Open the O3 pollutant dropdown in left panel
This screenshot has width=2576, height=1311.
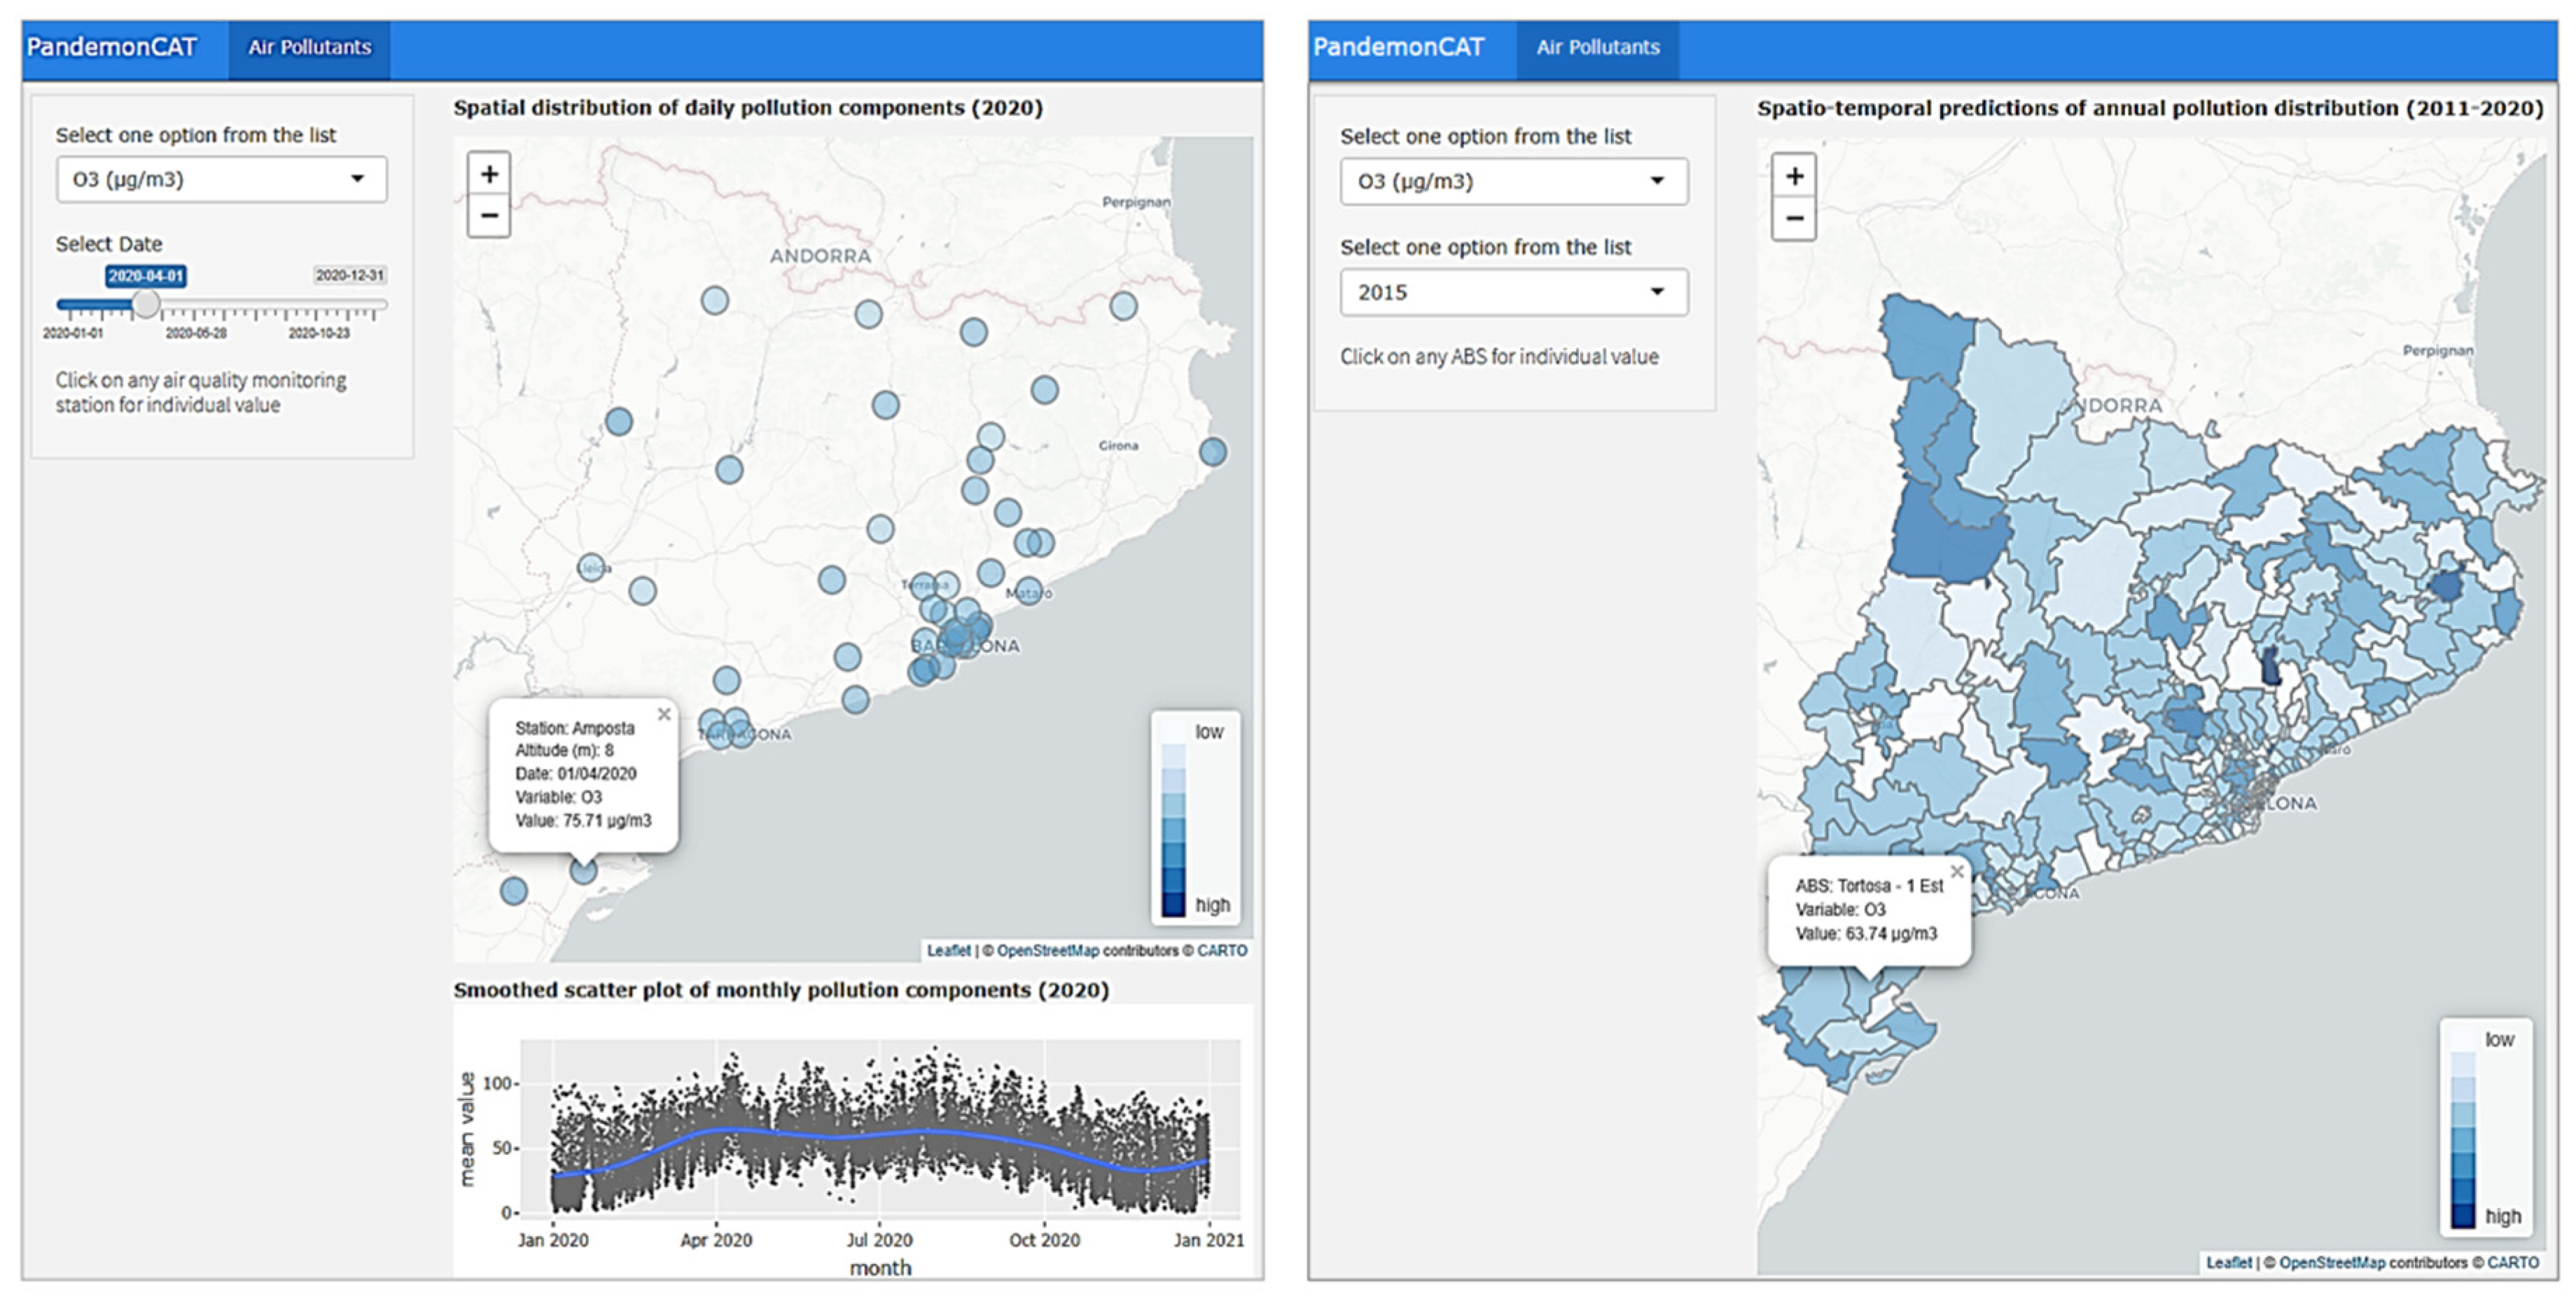[x=221, y=179]
